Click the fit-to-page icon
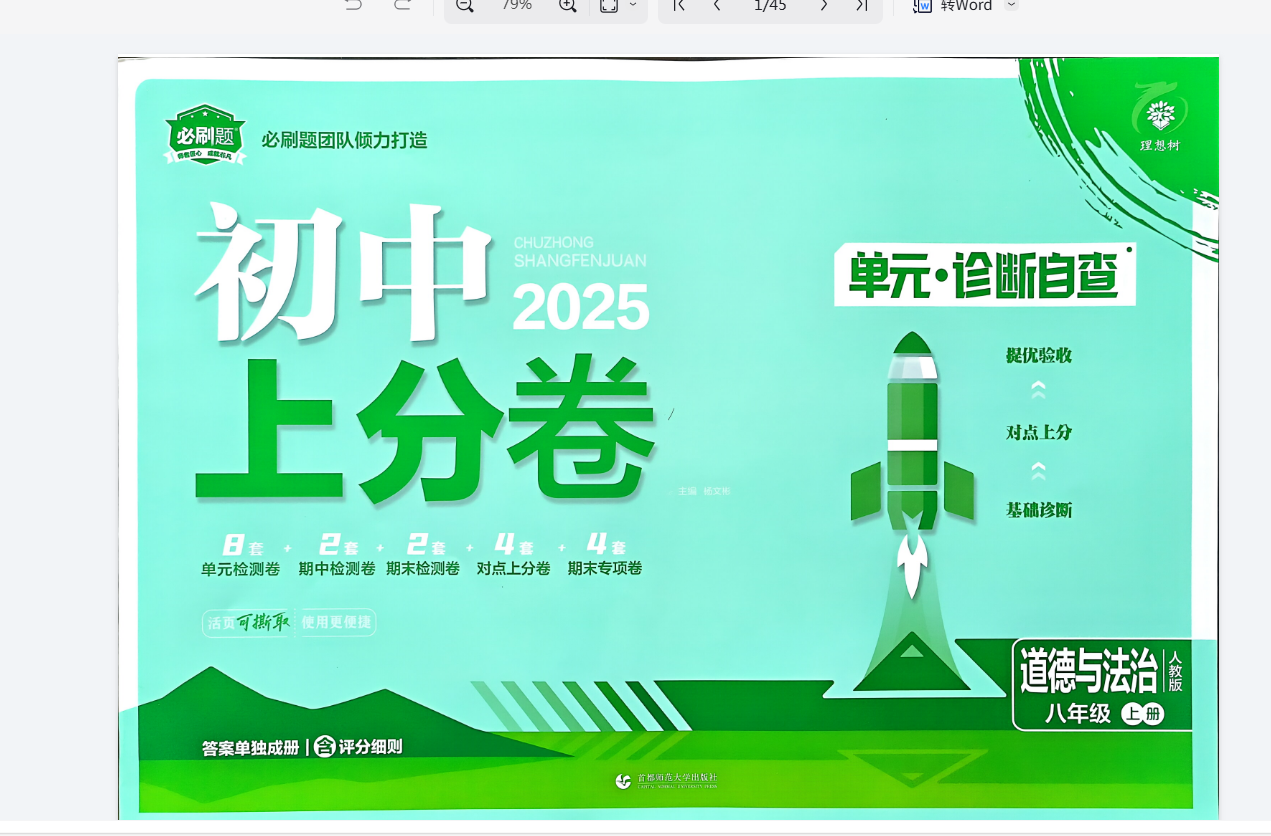1271x836 pixels. click(x=608, y=5)
